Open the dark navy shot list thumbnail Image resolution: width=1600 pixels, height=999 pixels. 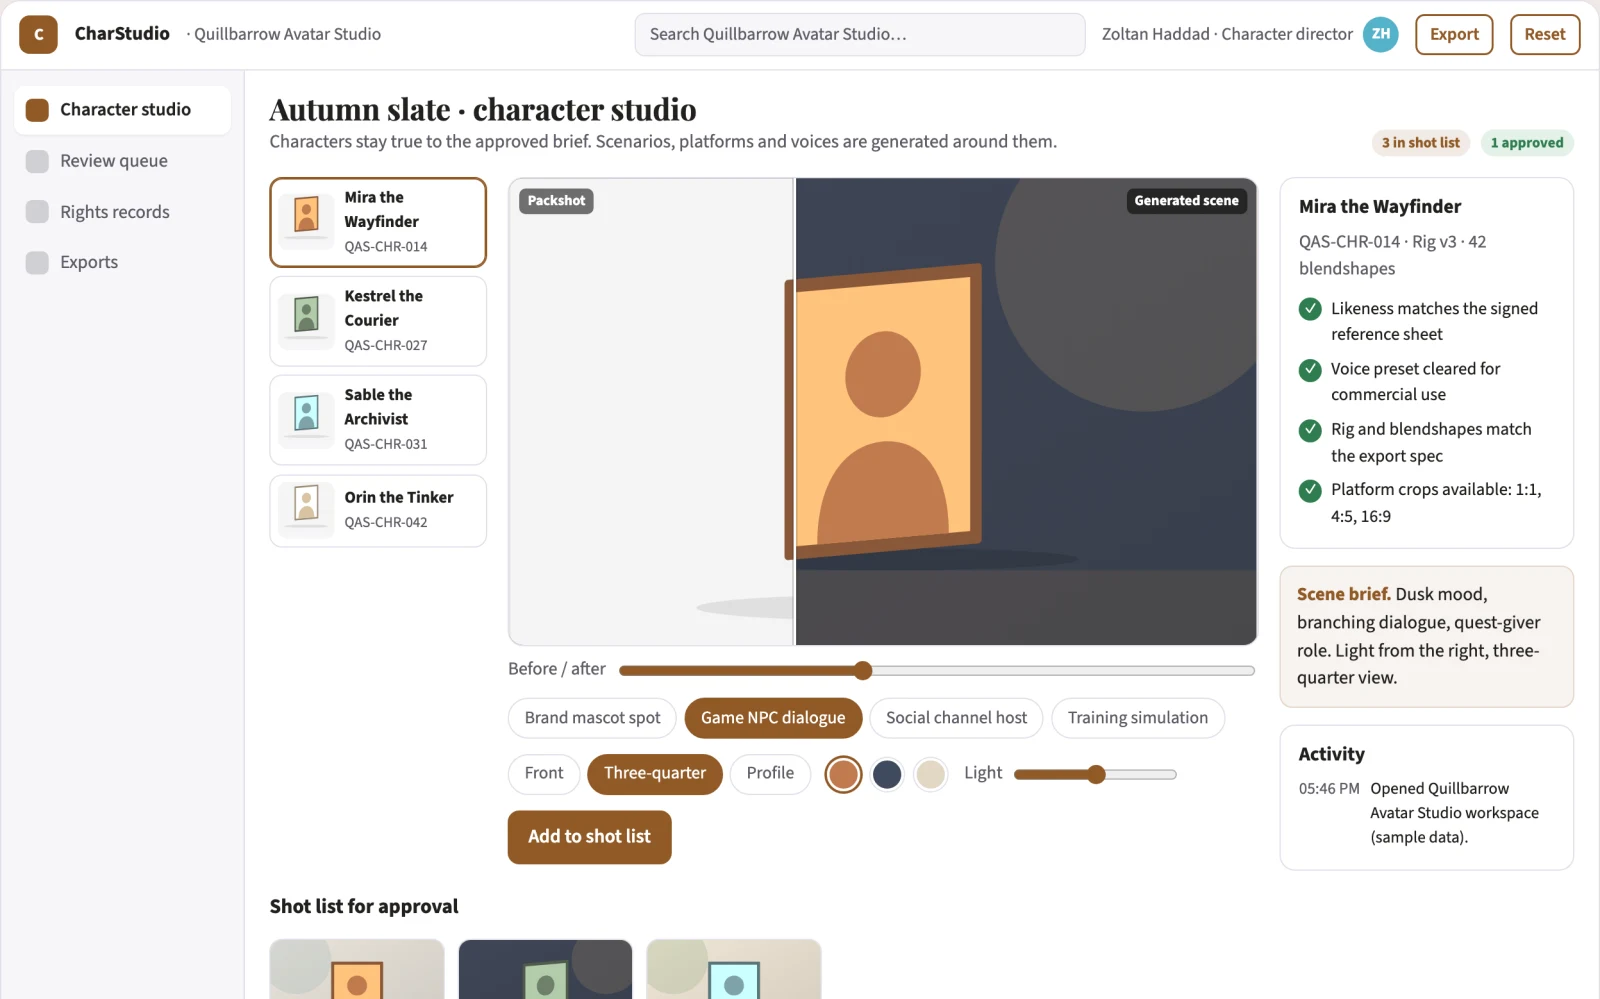click(545, 969)
